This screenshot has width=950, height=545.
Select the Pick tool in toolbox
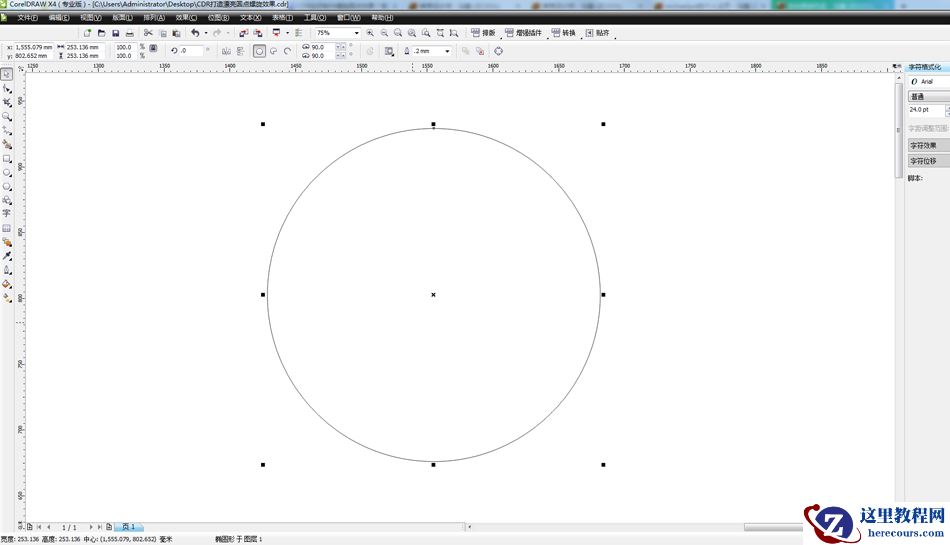pos(7,74)
